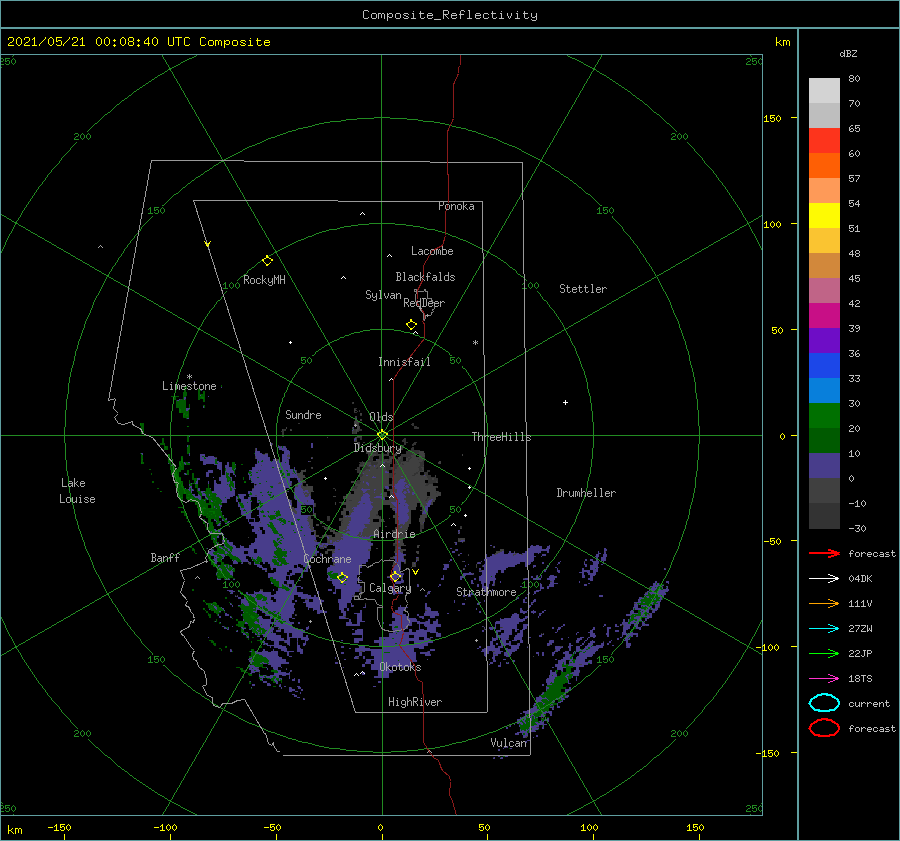
Task: Click the yellow diamond marker at Calgary
Action: tap(395, 576)
